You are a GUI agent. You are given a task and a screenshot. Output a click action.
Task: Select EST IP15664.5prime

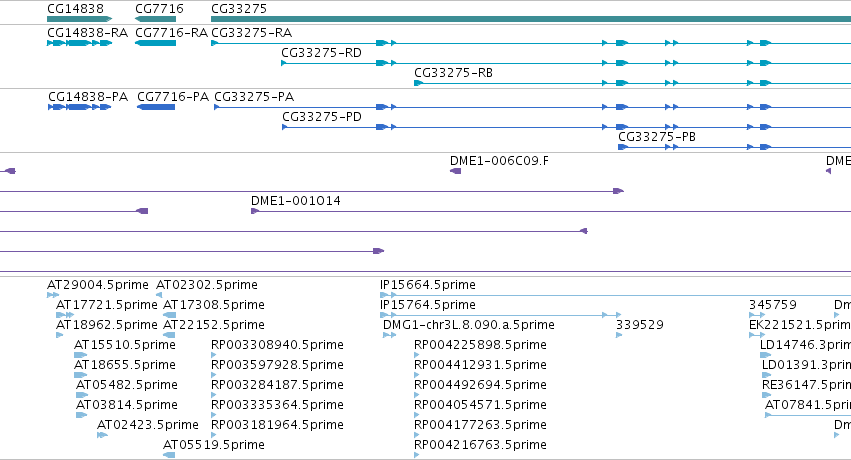click(x=428, y=285)
